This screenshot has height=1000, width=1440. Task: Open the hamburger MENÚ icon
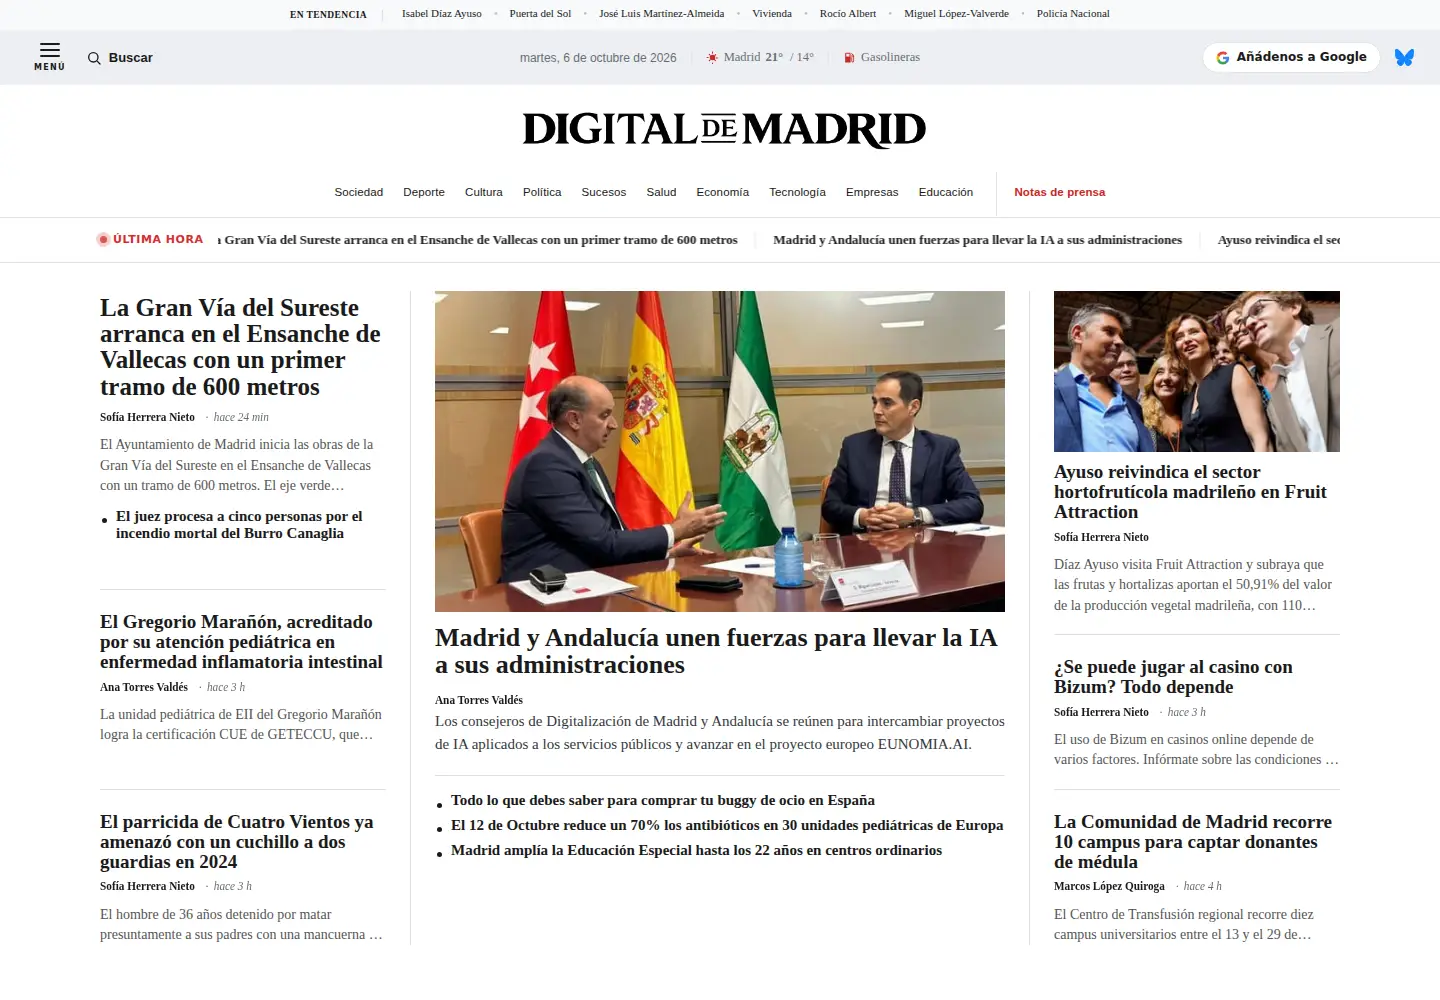[50, 57]
